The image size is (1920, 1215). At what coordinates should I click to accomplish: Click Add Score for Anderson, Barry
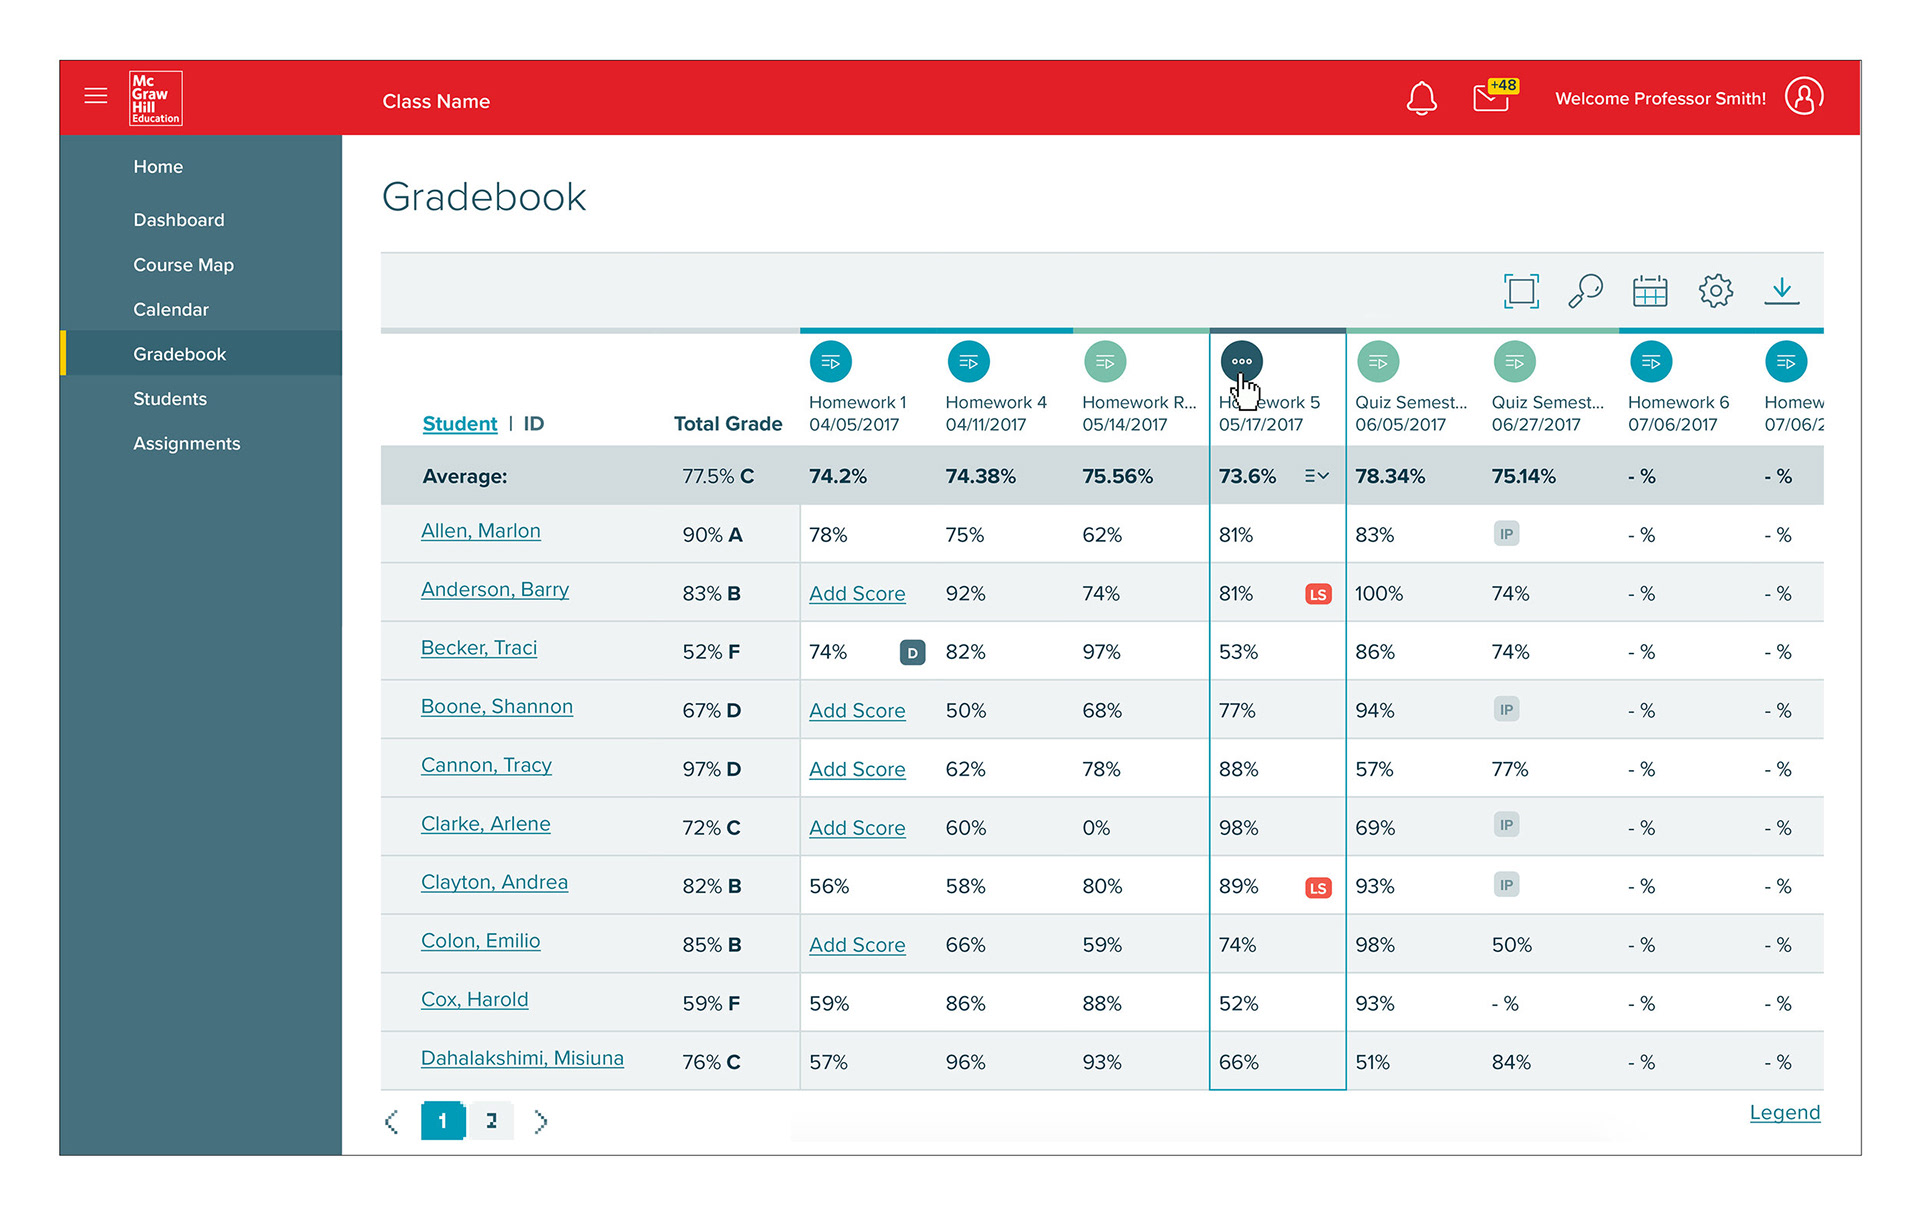857,594
